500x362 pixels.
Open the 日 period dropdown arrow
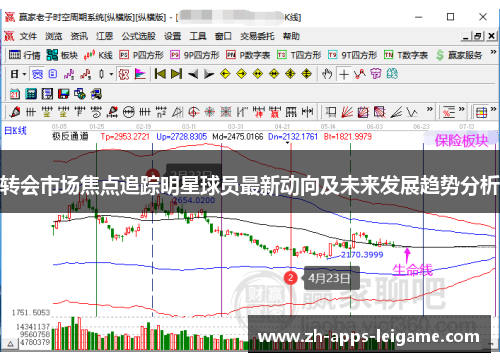tap(24, 74)
